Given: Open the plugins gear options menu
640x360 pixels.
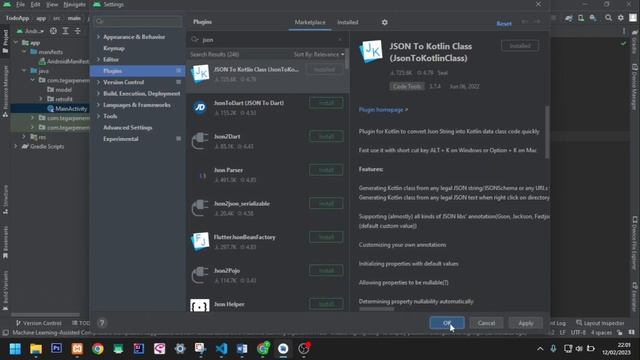Looking at the screenshot, I should click(x=384, y=22).
